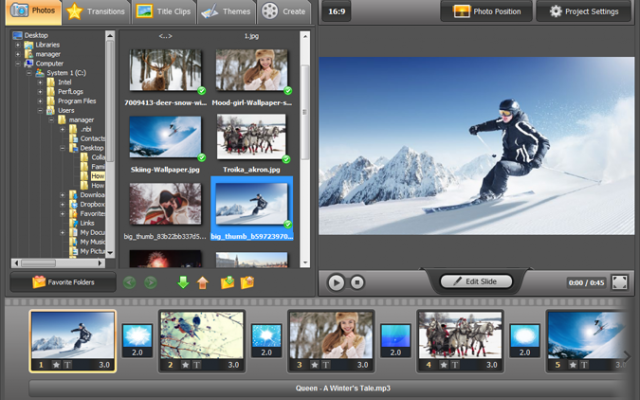This screenshot has height=400, width=640.
Task: Click transition between slides 2 and 3
Action: pos(266,340)
